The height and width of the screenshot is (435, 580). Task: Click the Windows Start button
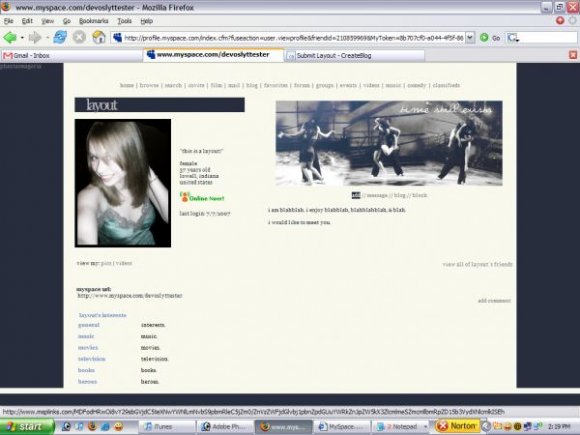click(27, 426)
